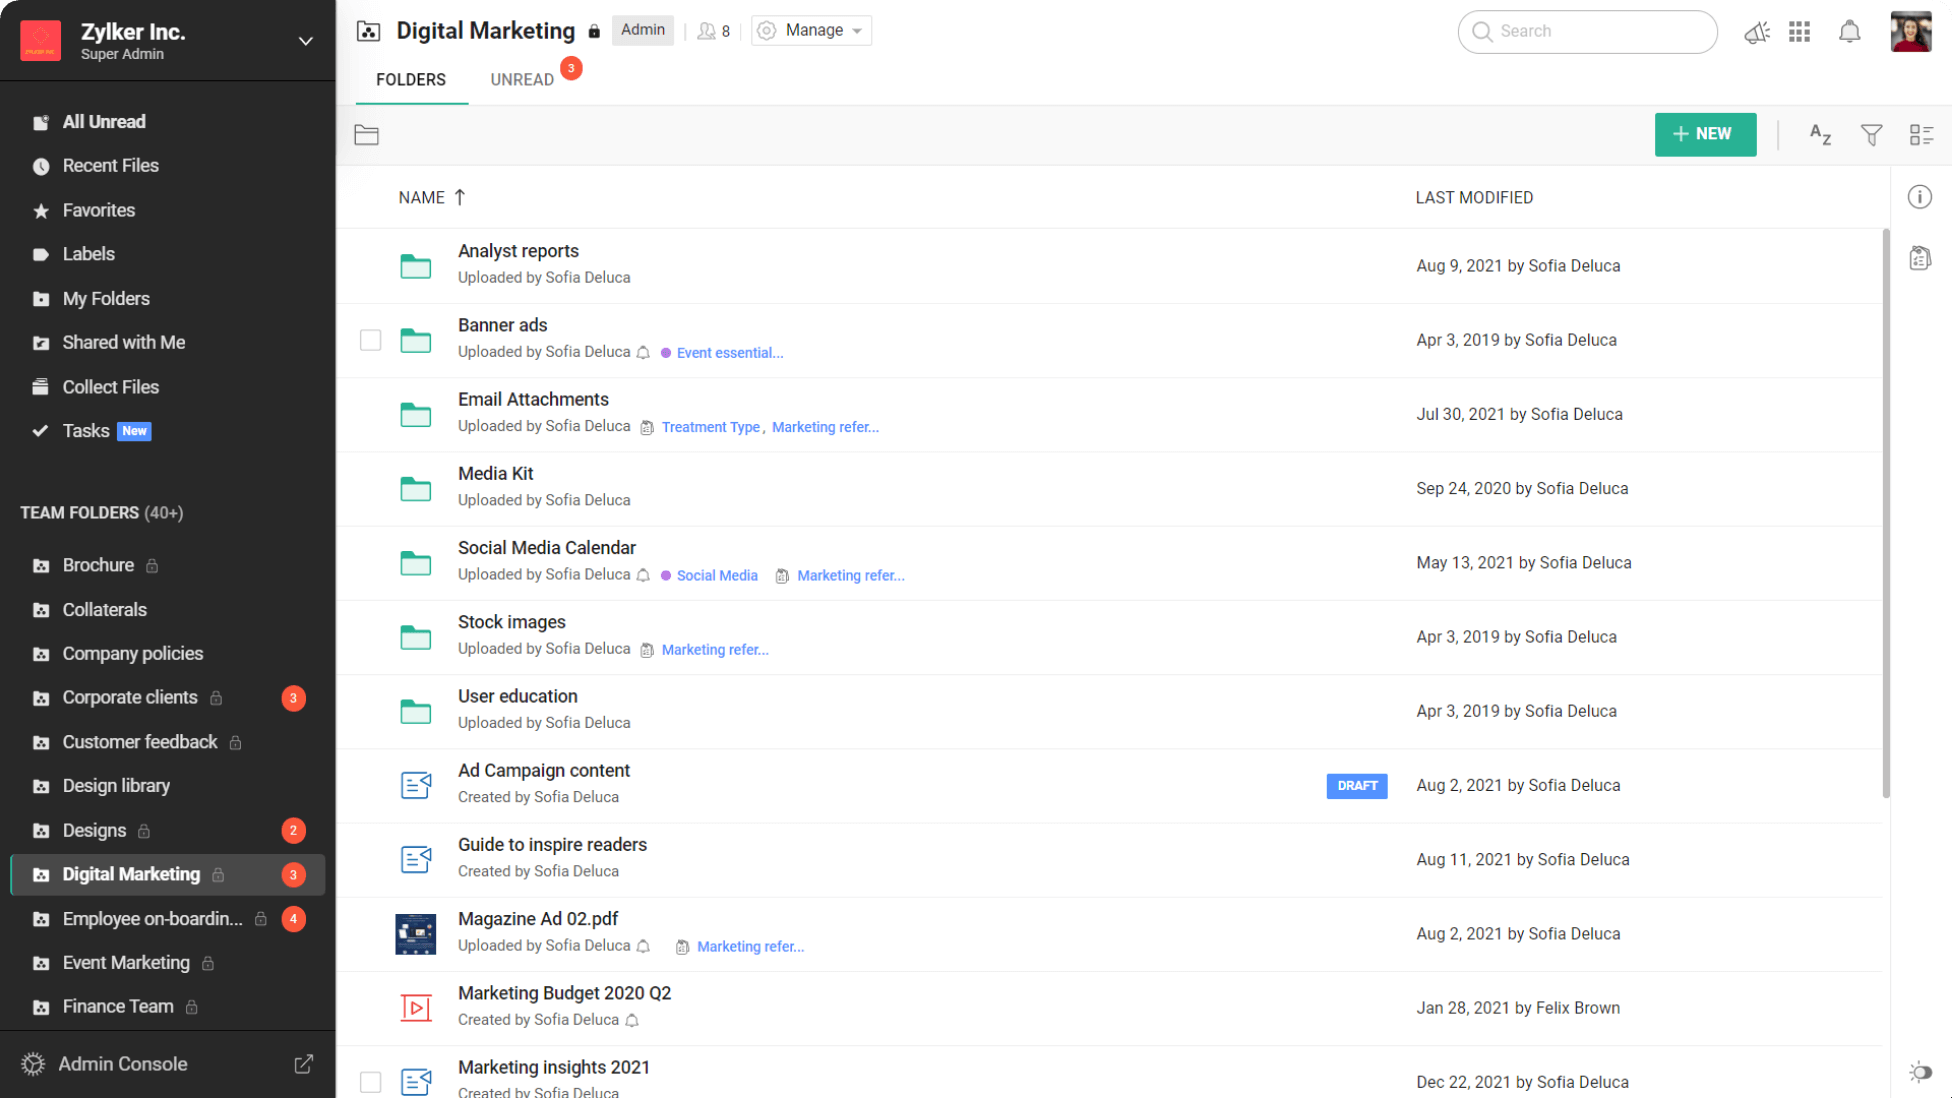Open Admin Console external link icon
This screenshot has width=1952, height=1098.
(303, 1064)
